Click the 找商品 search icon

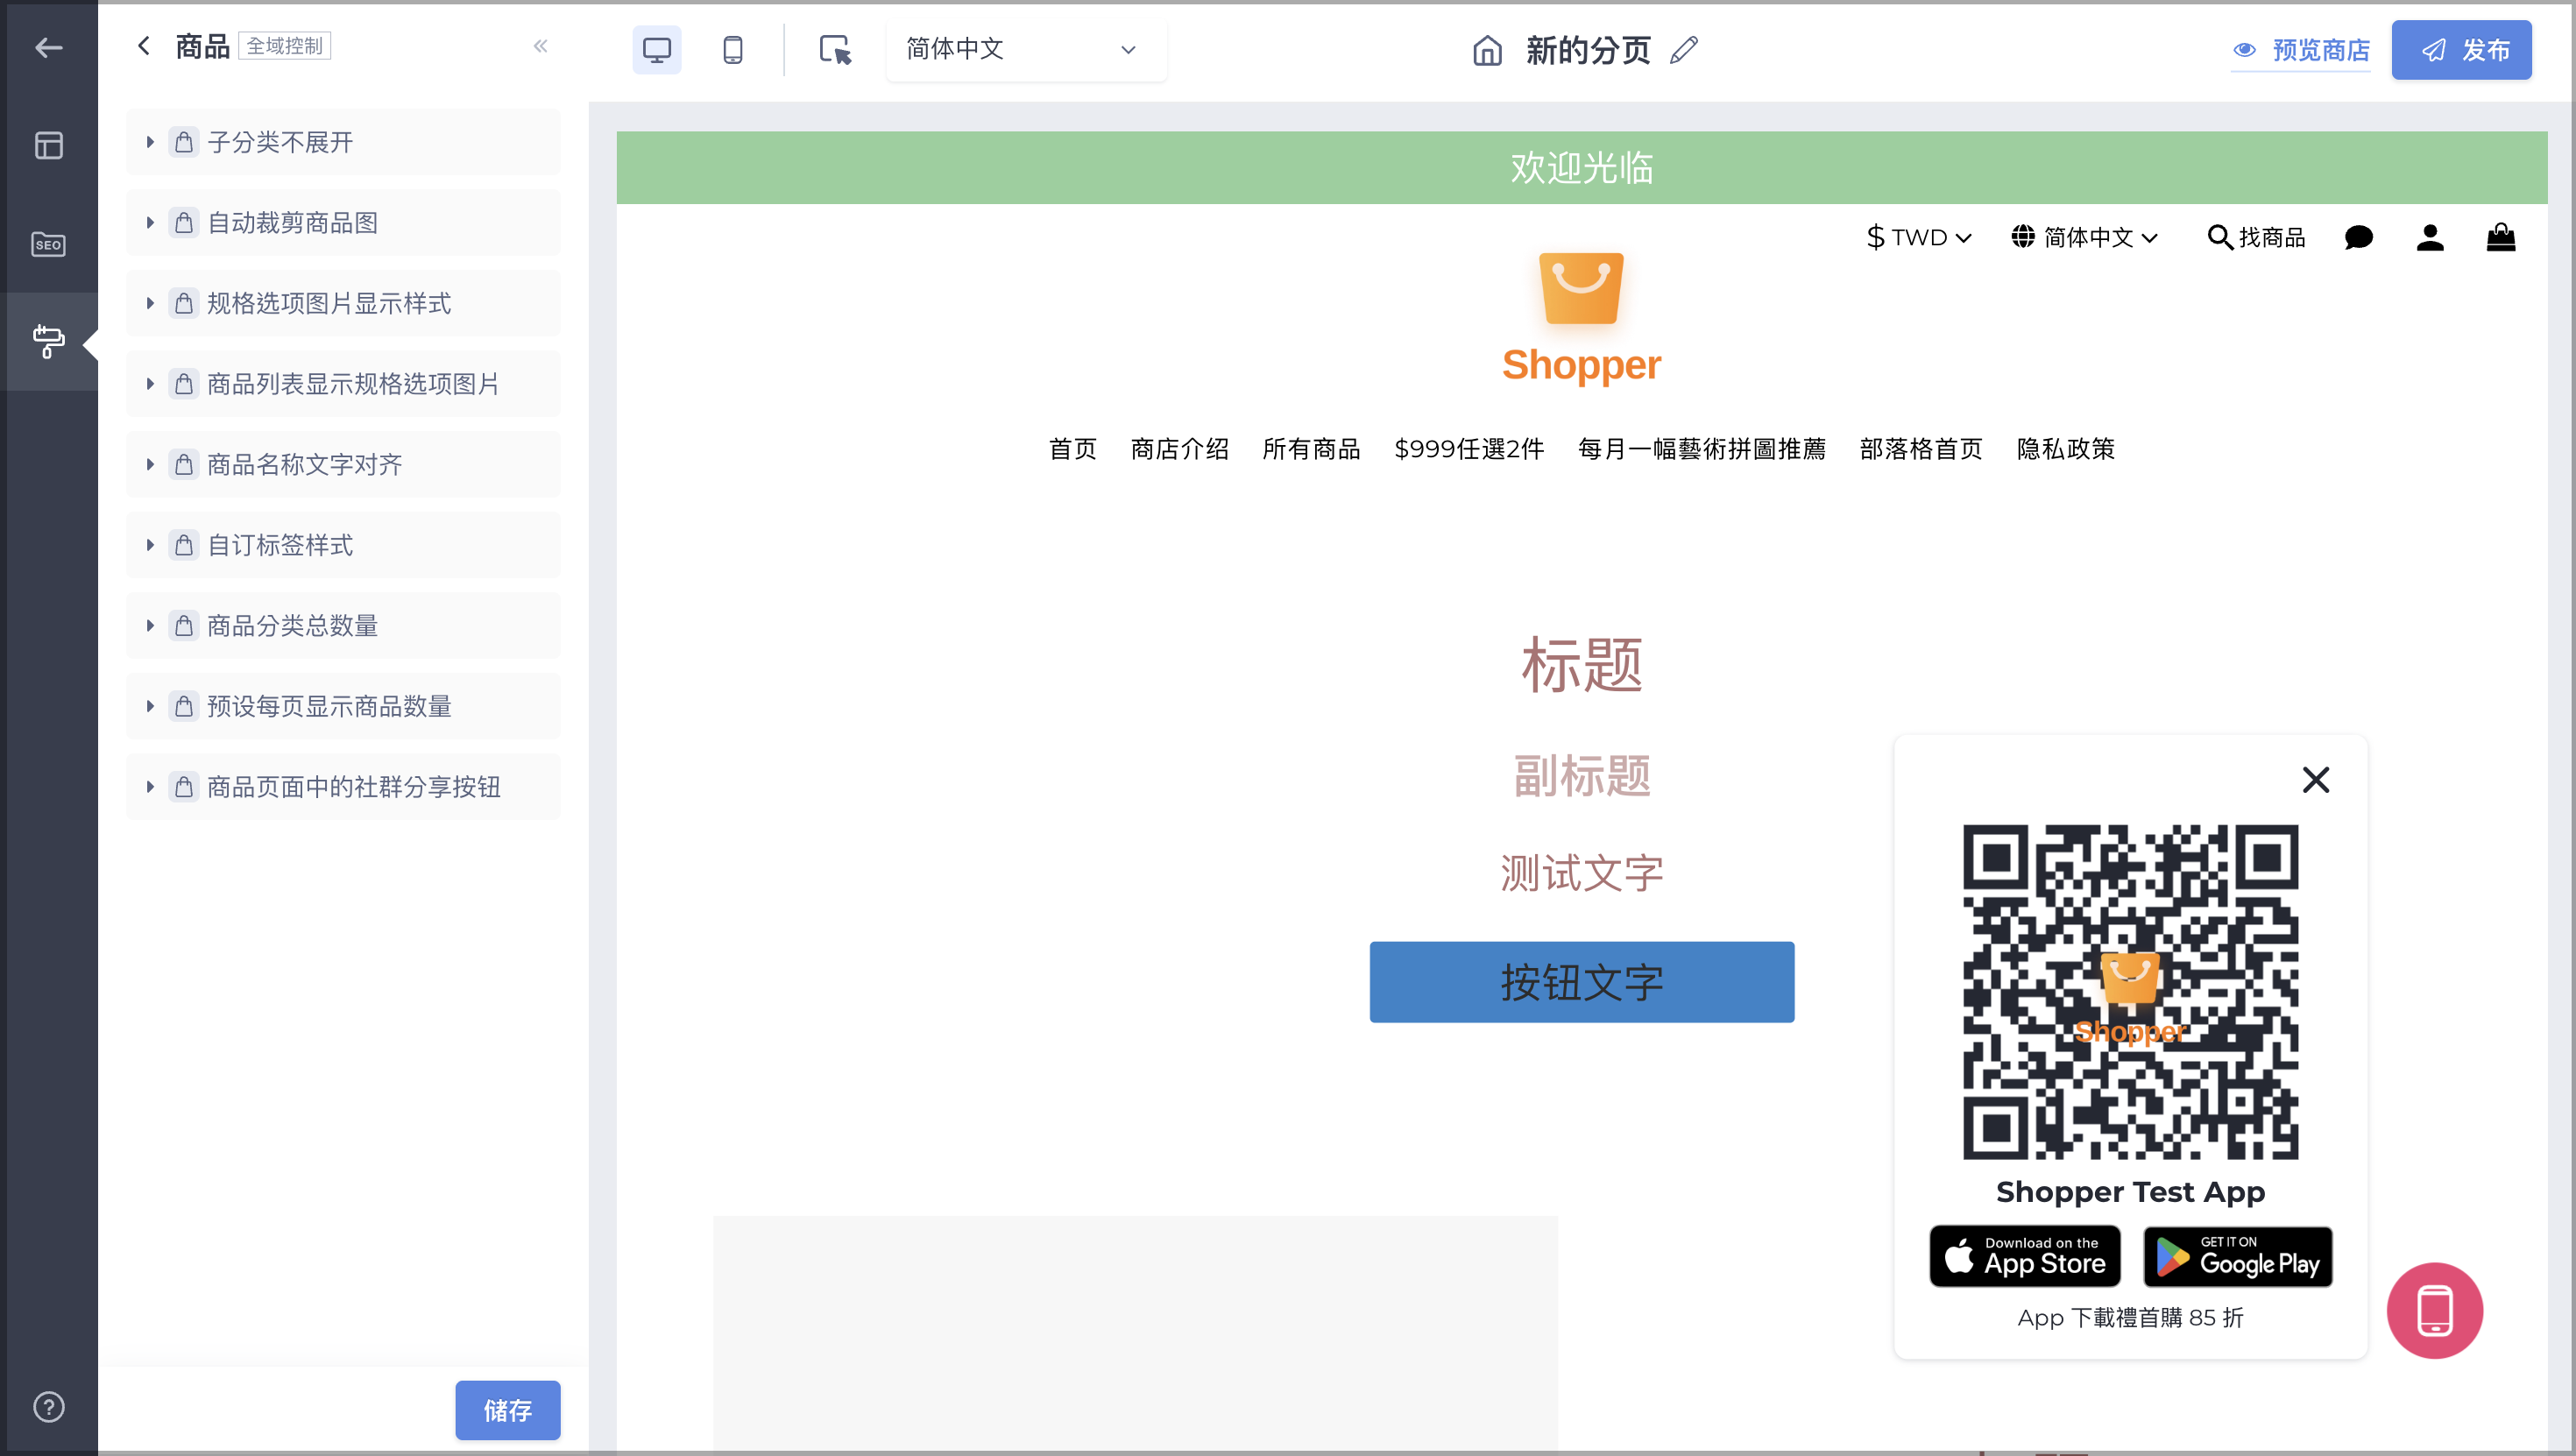[x=2256, y=238]
